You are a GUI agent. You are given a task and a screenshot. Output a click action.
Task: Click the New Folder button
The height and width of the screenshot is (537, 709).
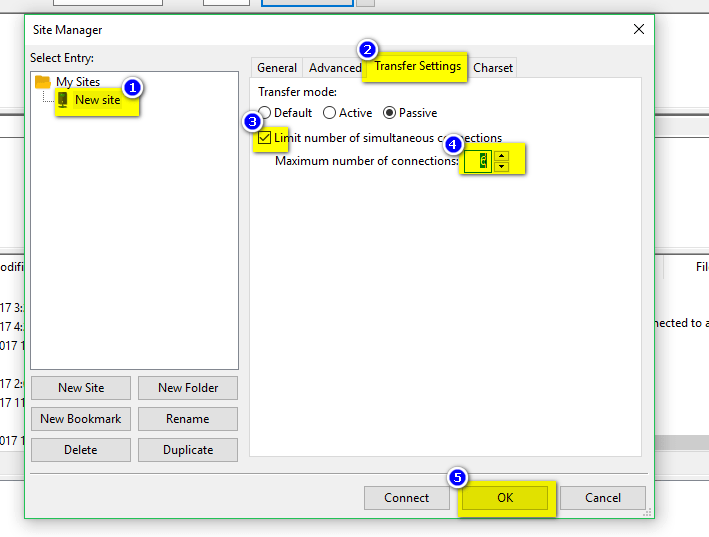[x=188, y=388]
